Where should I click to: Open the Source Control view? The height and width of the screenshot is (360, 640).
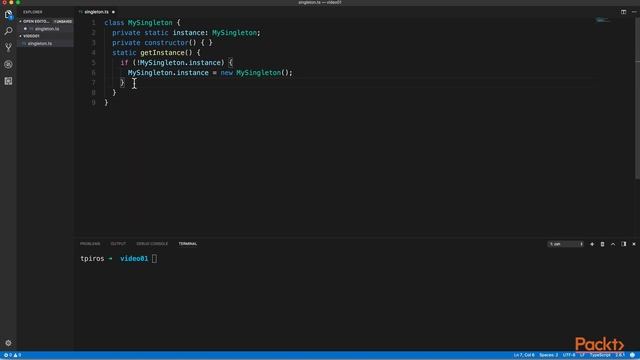click(9, 48)
